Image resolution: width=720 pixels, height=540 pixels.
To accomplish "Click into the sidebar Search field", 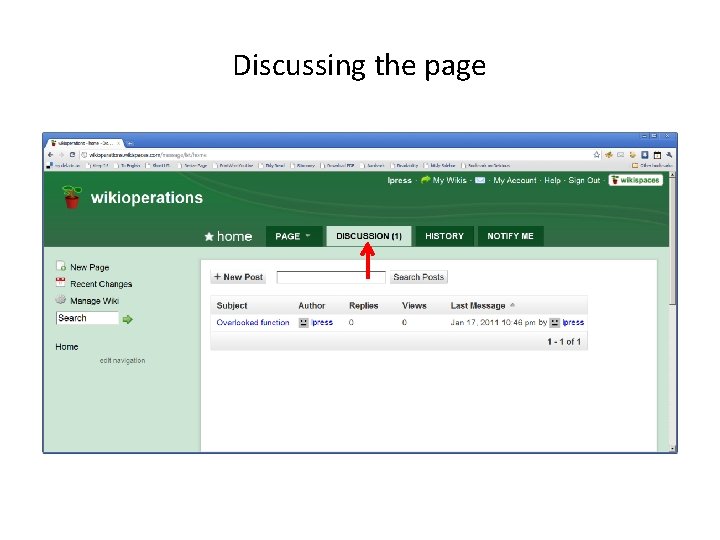I will pos(87,318).
